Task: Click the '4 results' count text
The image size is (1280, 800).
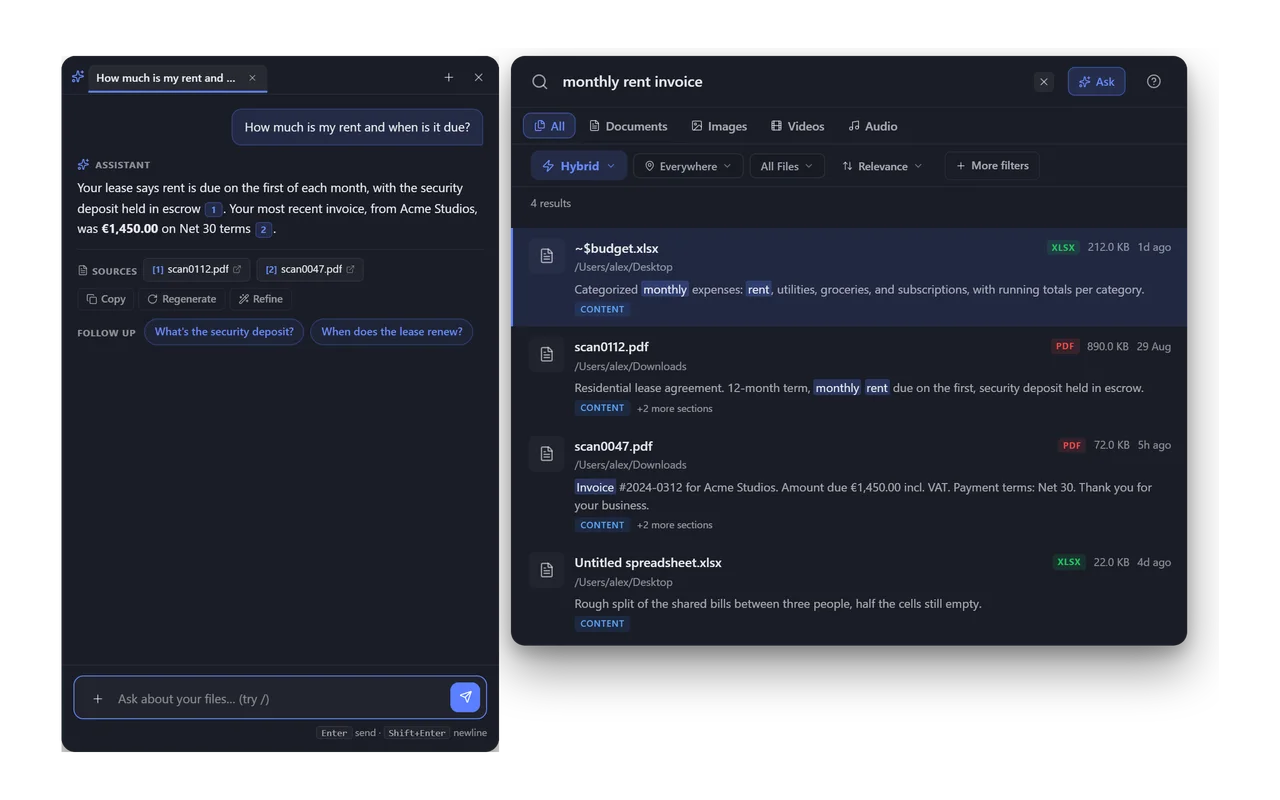Action: click(x=551, y=203)
